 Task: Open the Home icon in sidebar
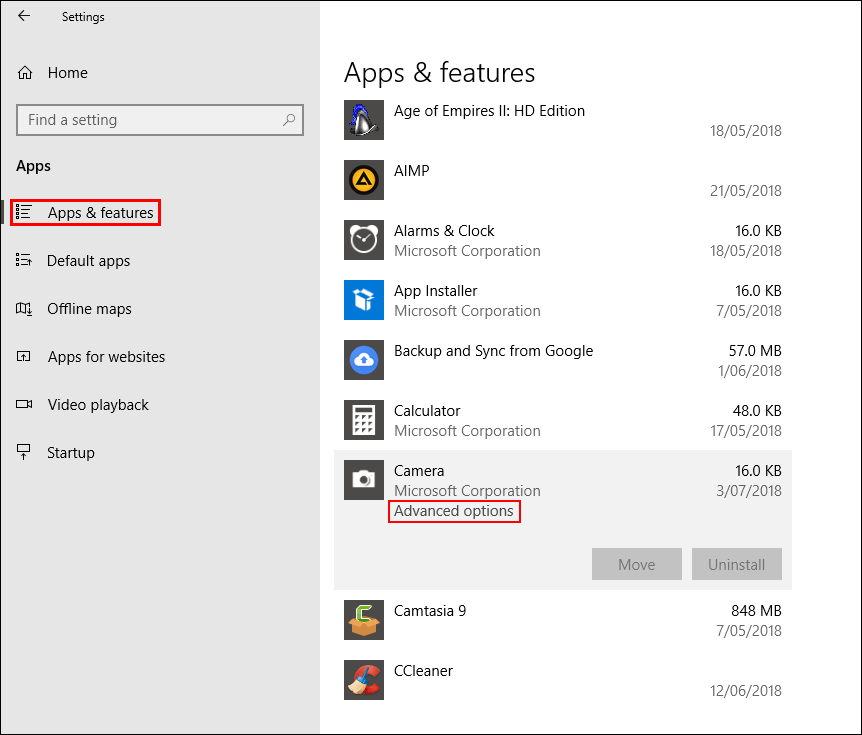[x=25, y=73]
